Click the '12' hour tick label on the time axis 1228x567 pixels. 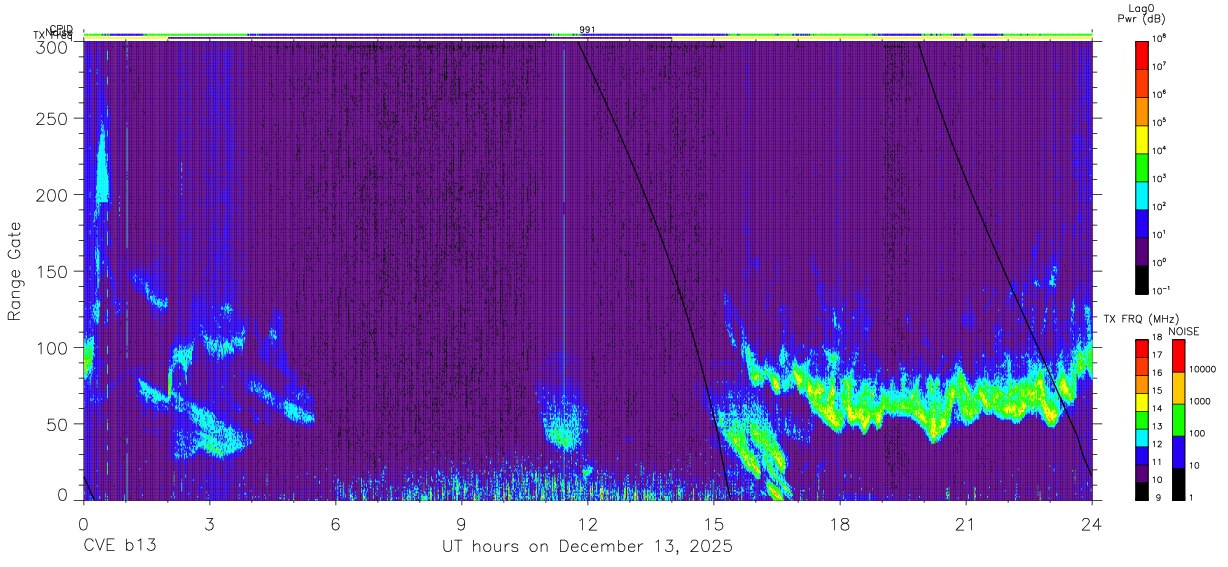tap(588, 524)
